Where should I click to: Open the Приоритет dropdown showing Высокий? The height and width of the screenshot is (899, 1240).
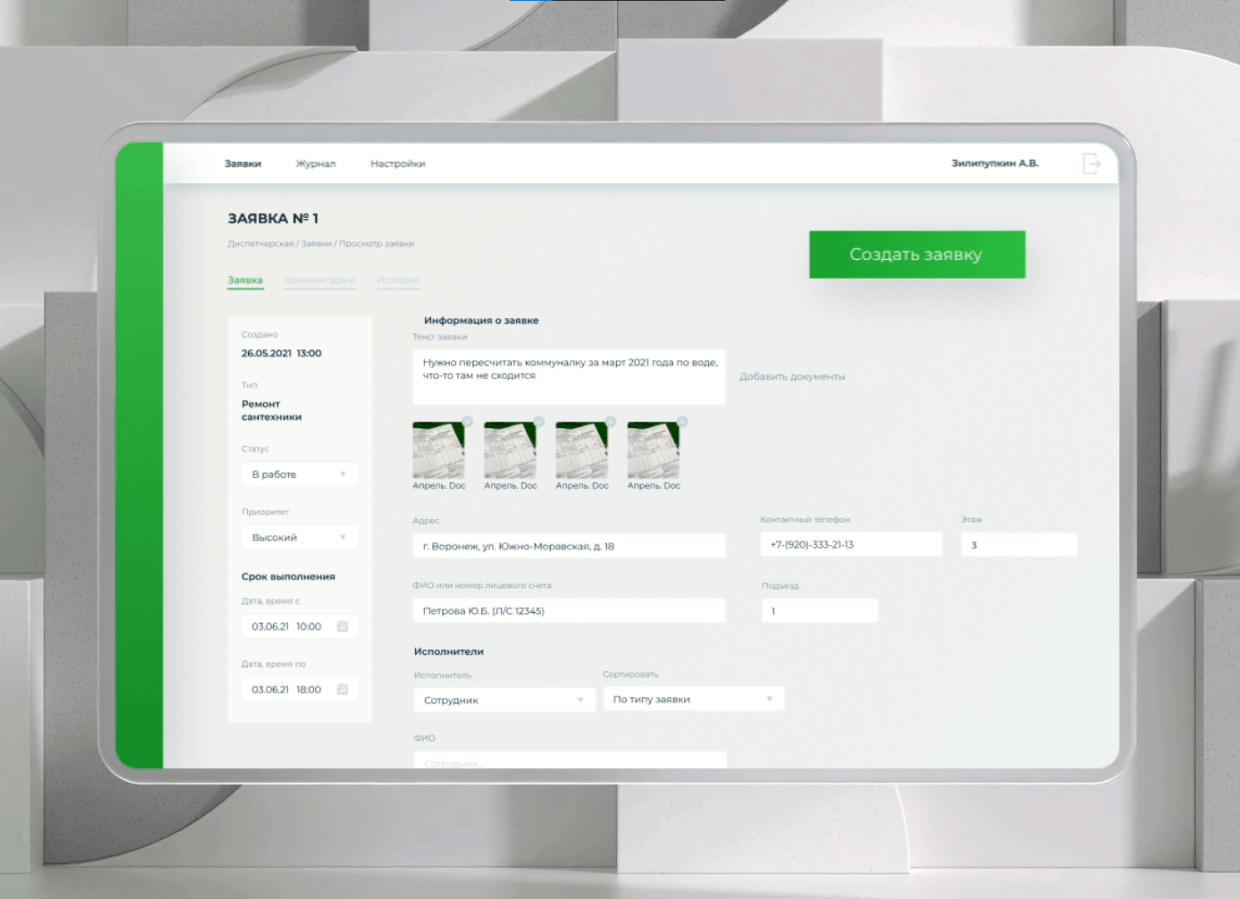click(x=299, y=537)
